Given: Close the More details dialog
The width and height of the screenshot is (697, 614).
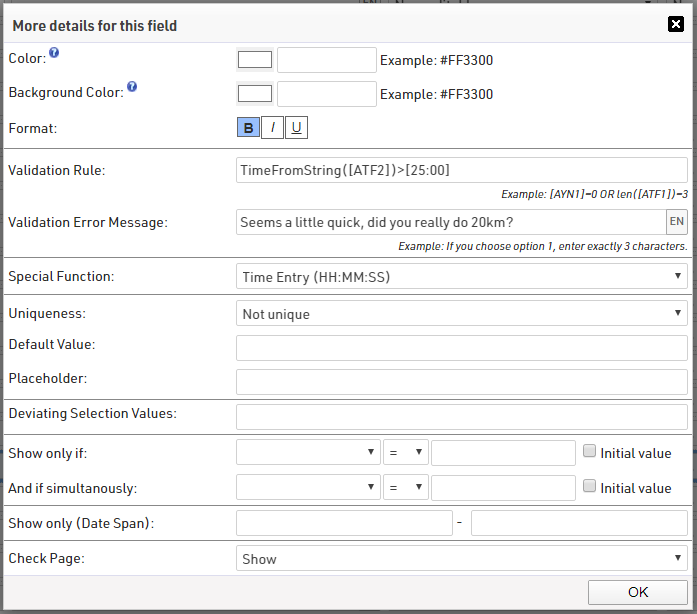Looking at the screenshot, I should (676, 24).
